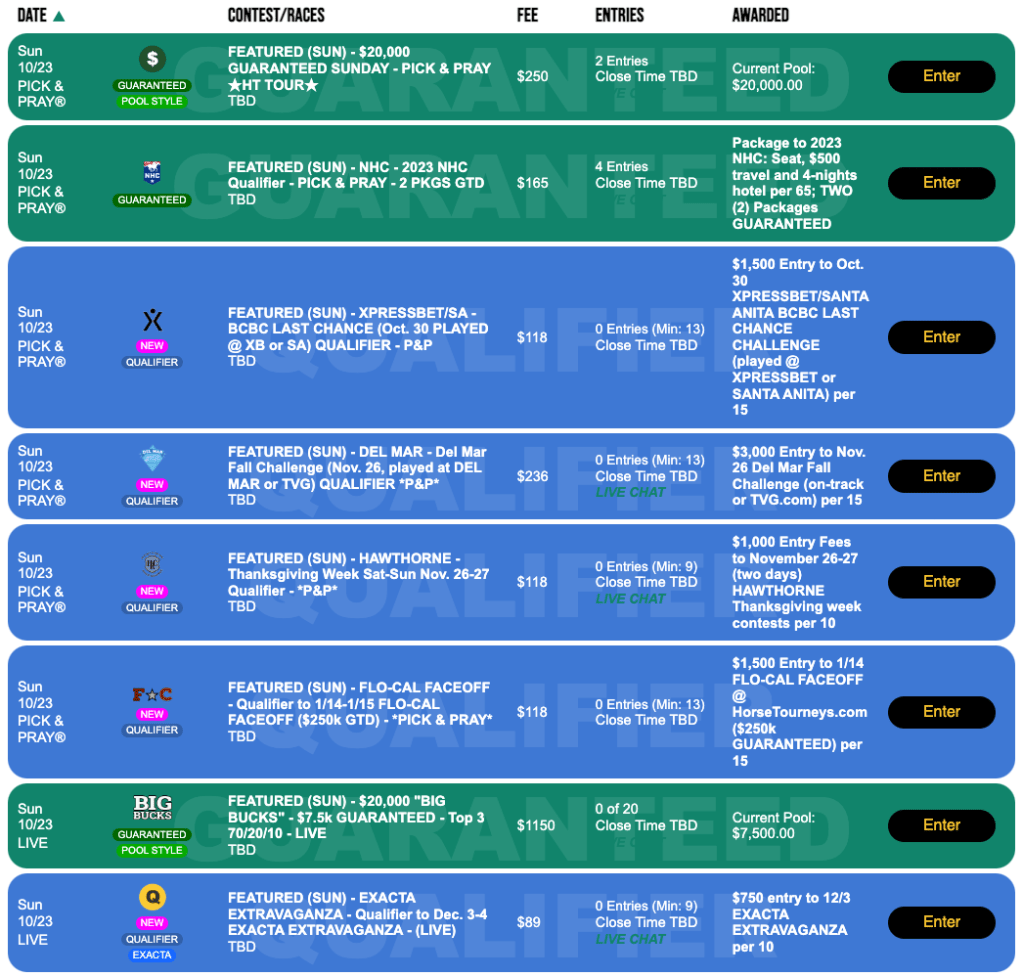Click the NHC shield logo icon
The height and width of the screenshot is (977, 1023).
click(x=152, y=172)
